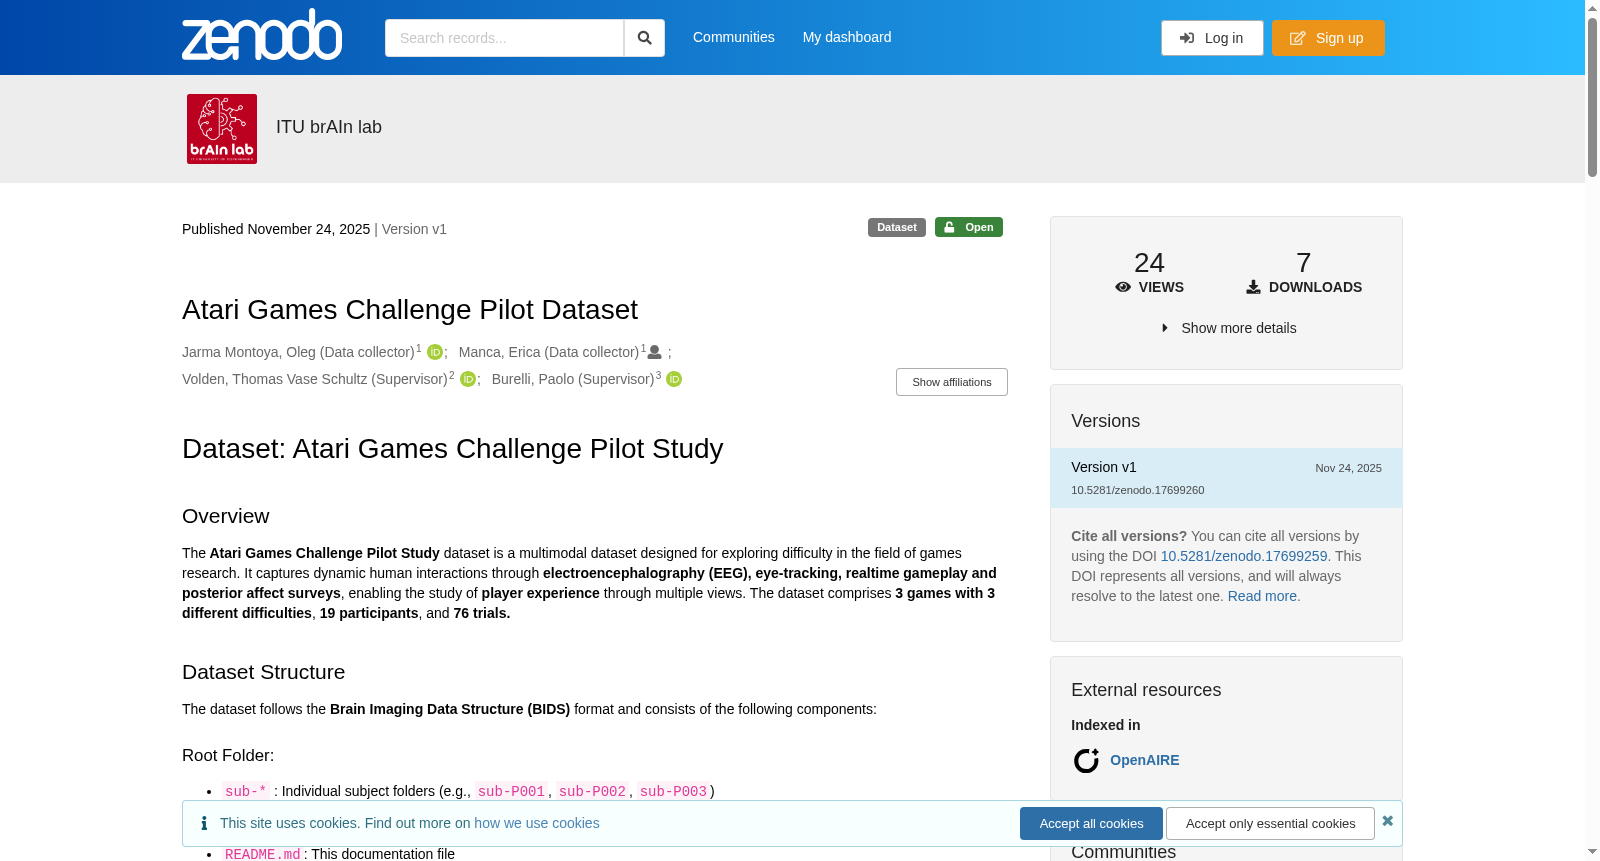The height and width of the screenshot is (861, 1600).
Task: Click the 7 downloads count
Action: (x=1303, y=263)
